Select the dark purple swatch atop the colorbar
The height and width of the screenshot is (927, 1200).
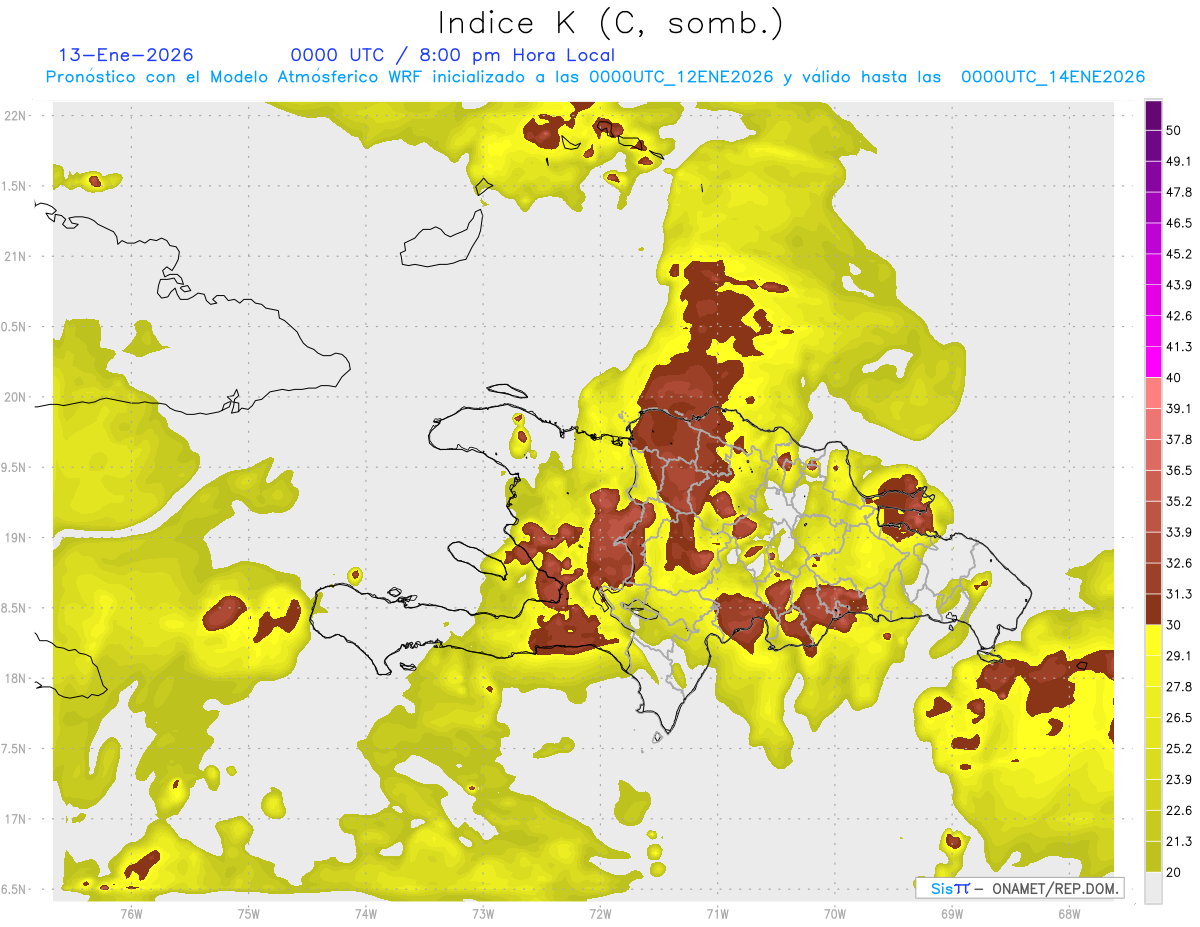pos(1153,115)
